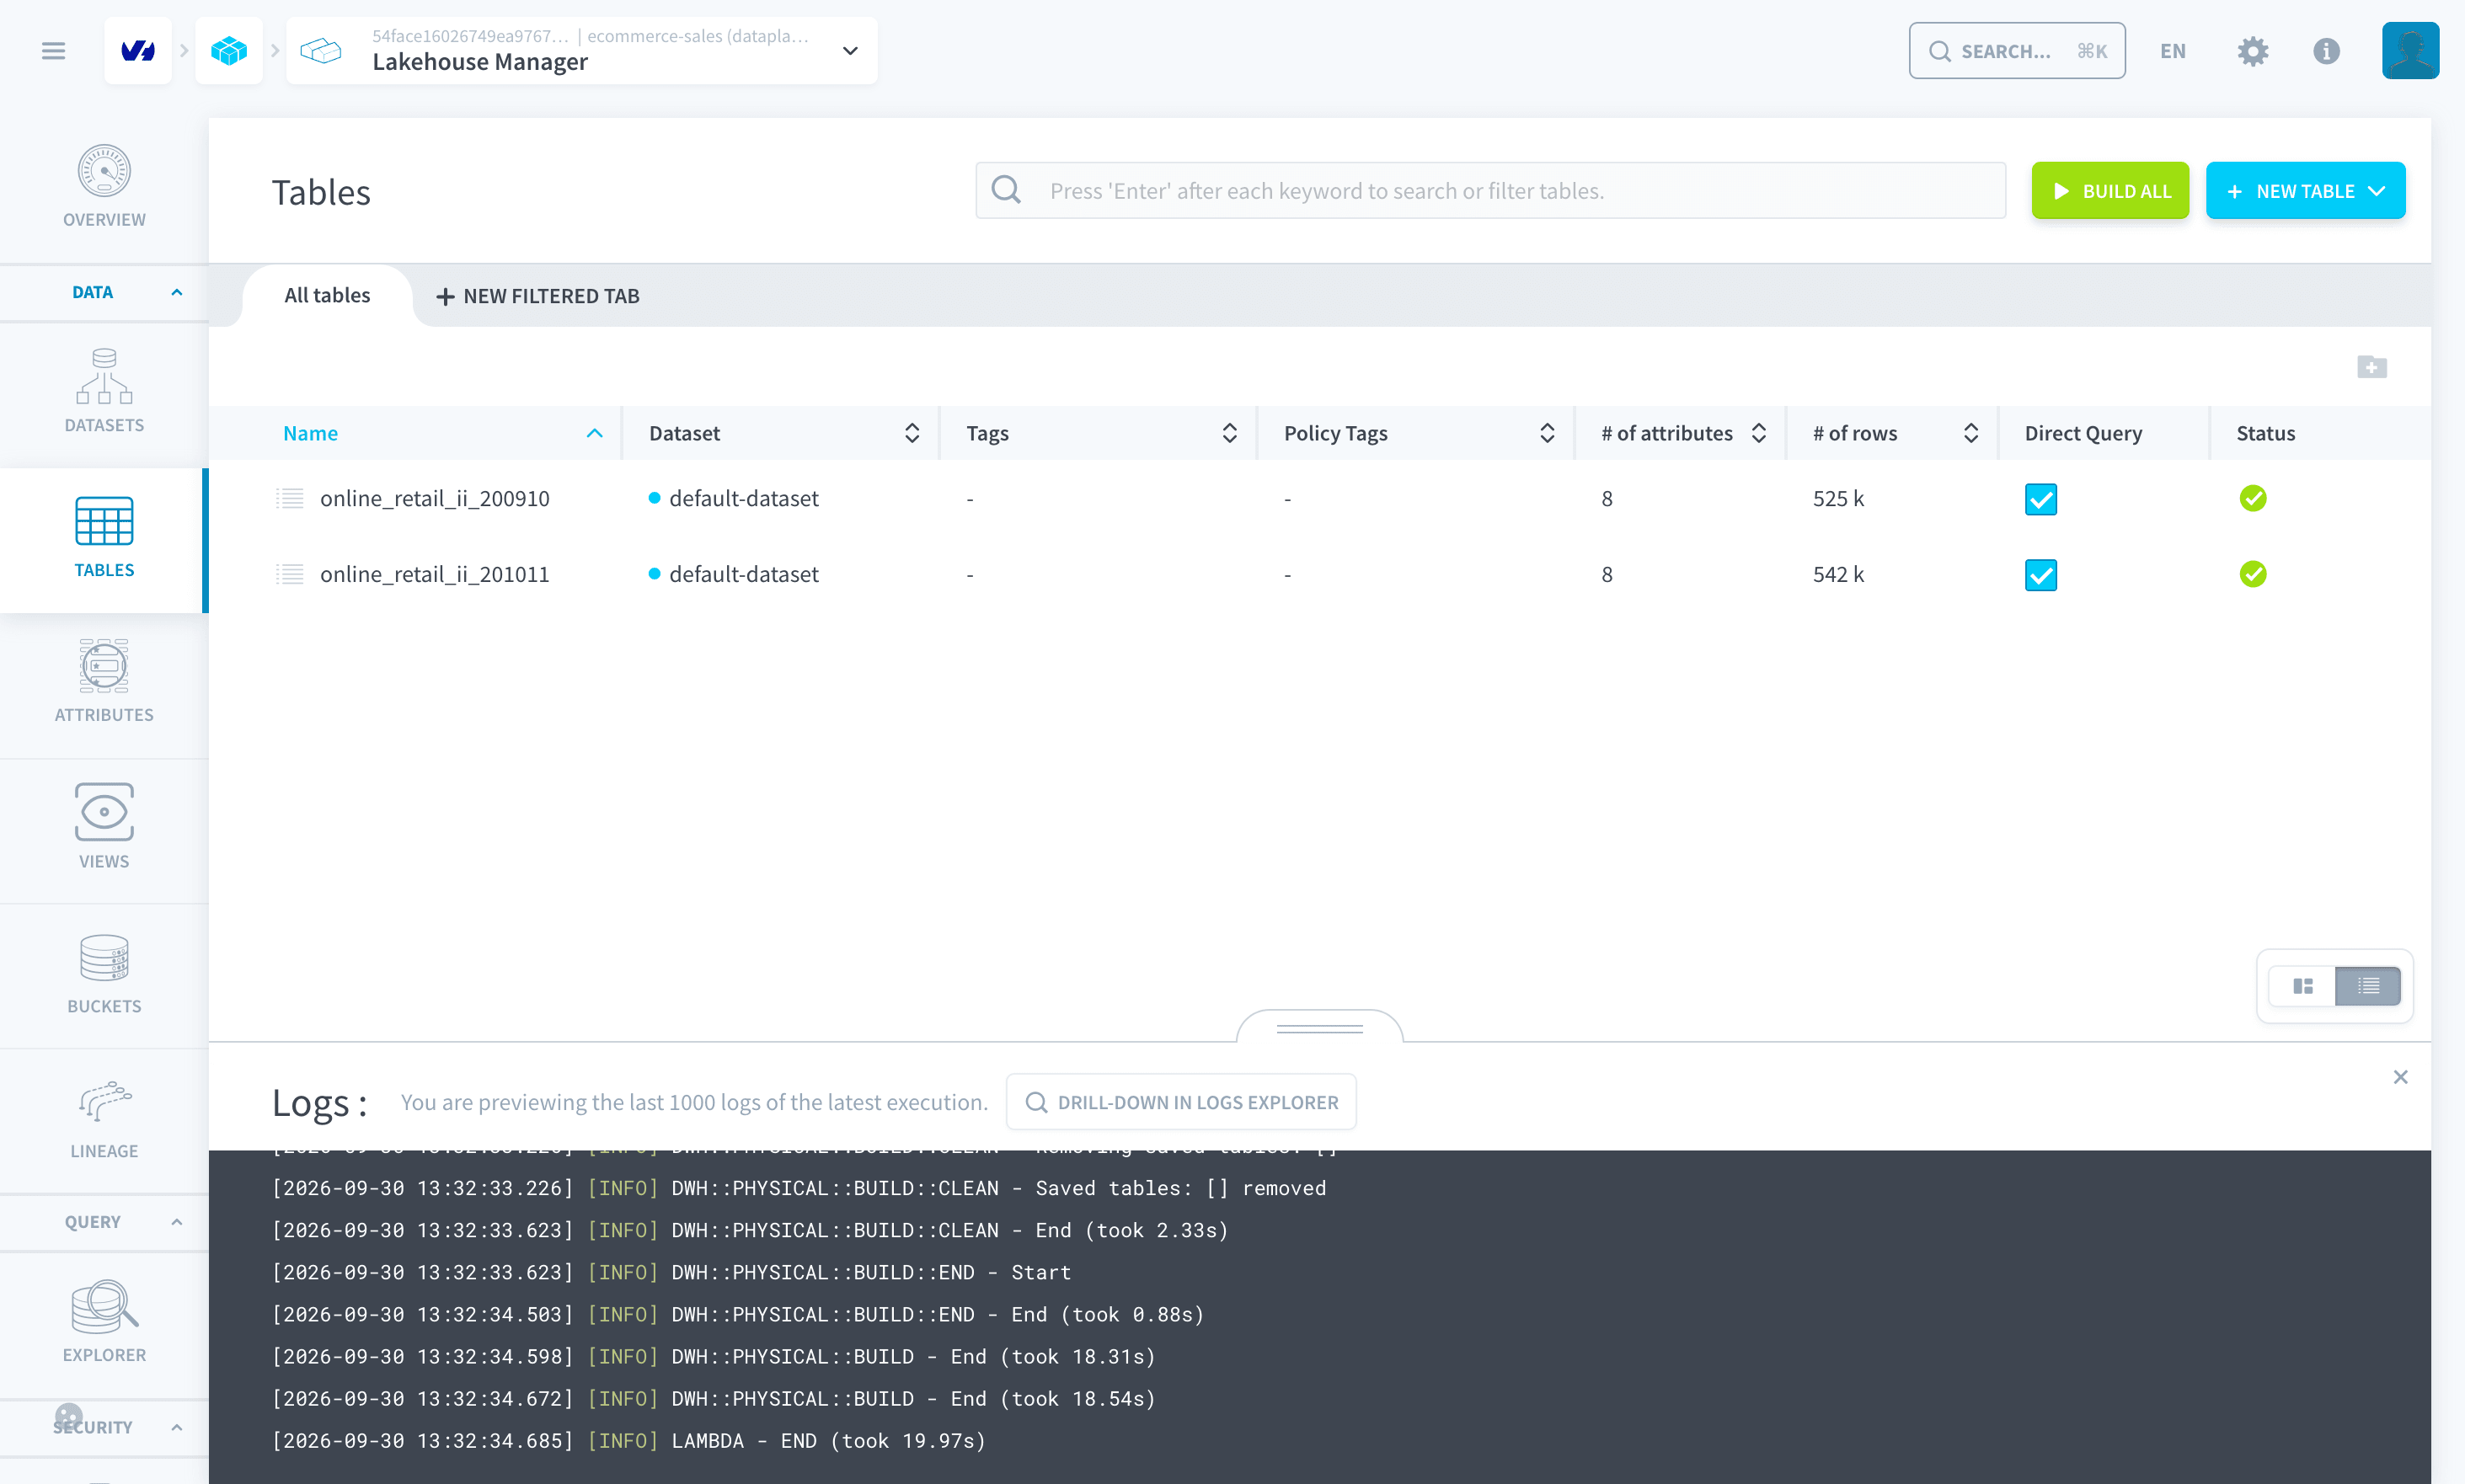
Task: Expand the Lakehouse Manager service dropdown
Action: tap(850, 51)
